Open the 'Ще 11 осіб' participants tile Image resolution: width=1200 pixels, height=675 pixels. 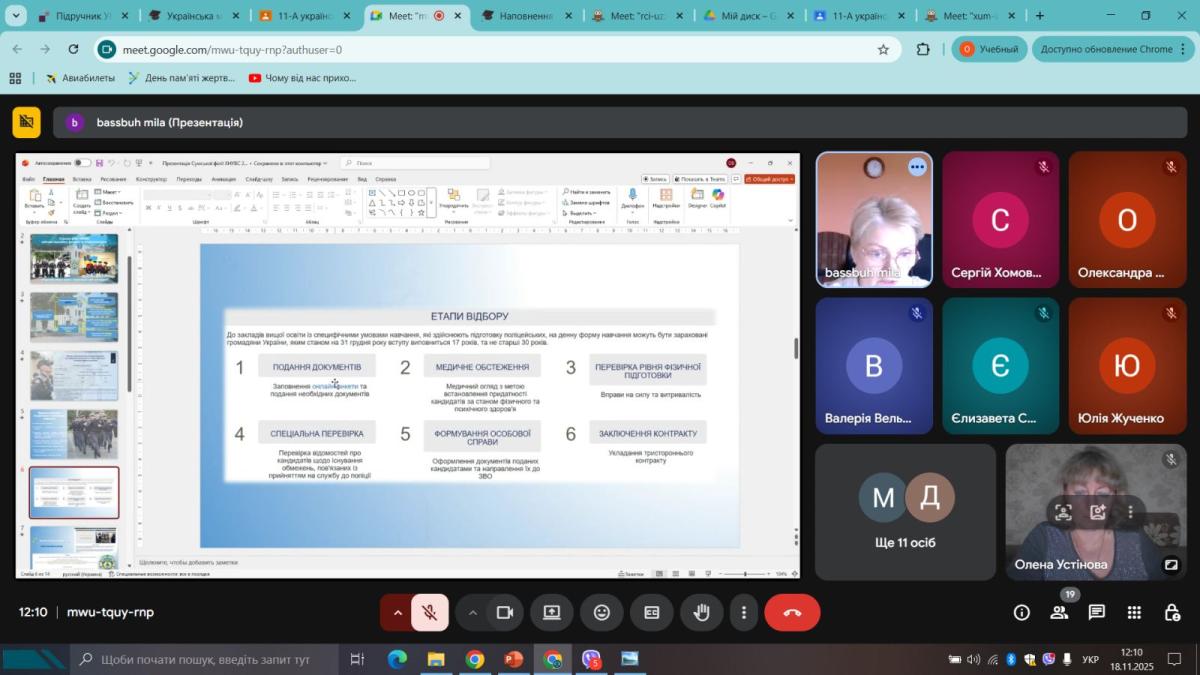tap(905, 511)
